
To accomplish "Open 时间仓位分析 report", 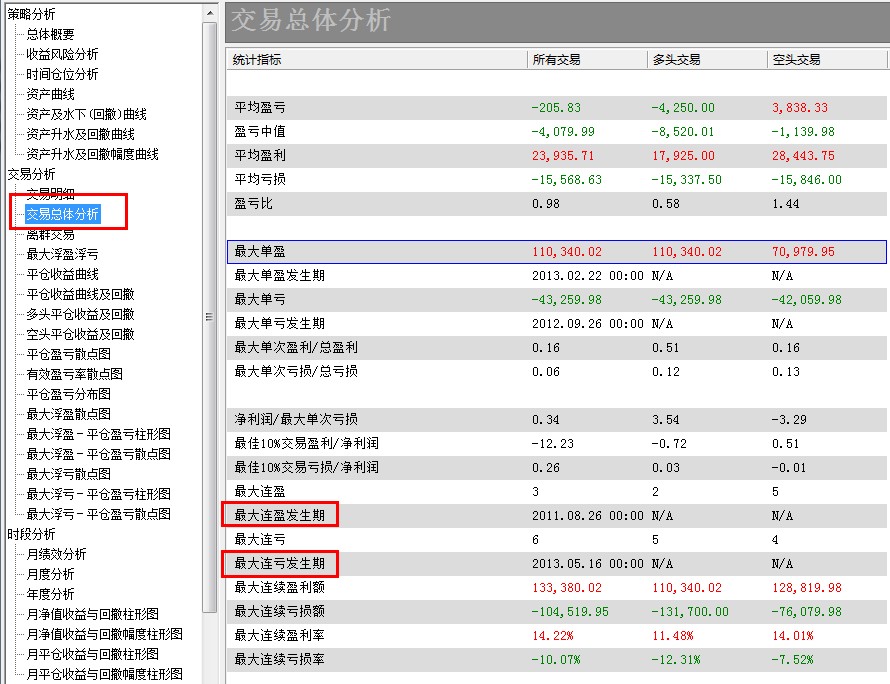I will [62, 74].
